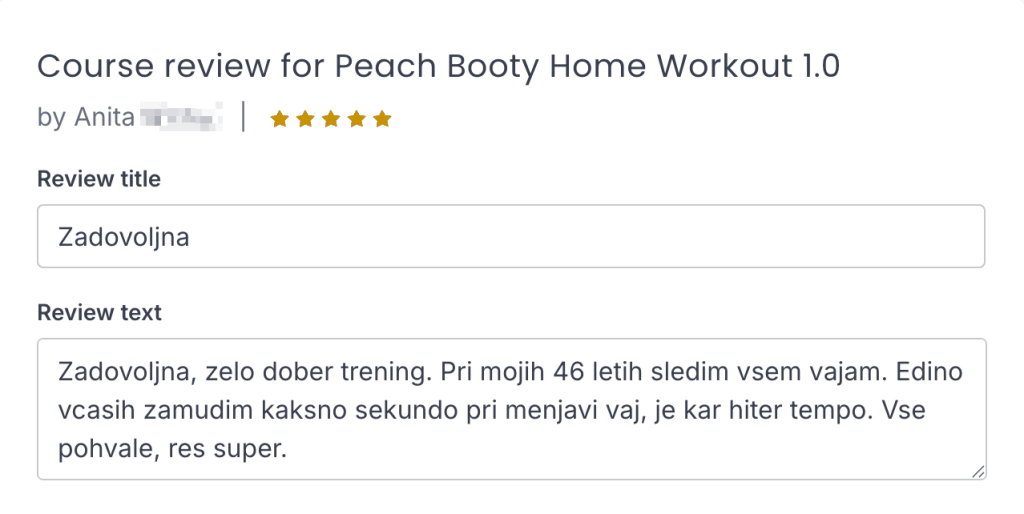Image resolution: width=1024 pixels, height=514 pixels.
Task: Click the first rating star
Action: 280,120
